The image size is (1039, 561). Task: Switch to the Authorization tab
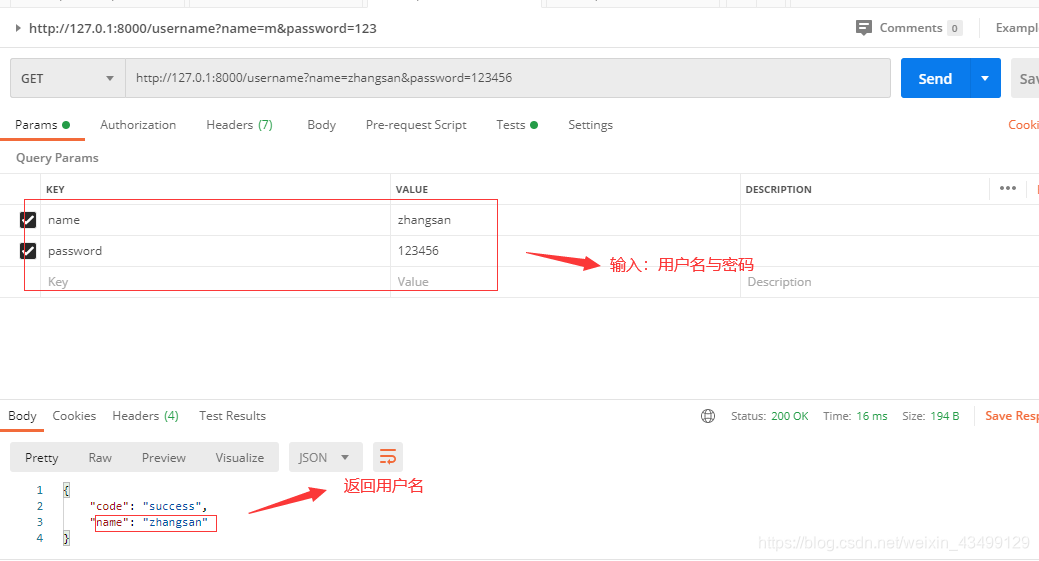pos(138,125)
